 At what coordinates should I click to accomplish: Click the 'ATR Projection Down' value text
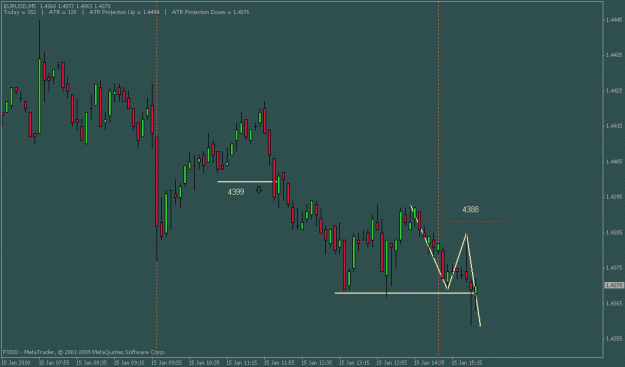(210, 12)
